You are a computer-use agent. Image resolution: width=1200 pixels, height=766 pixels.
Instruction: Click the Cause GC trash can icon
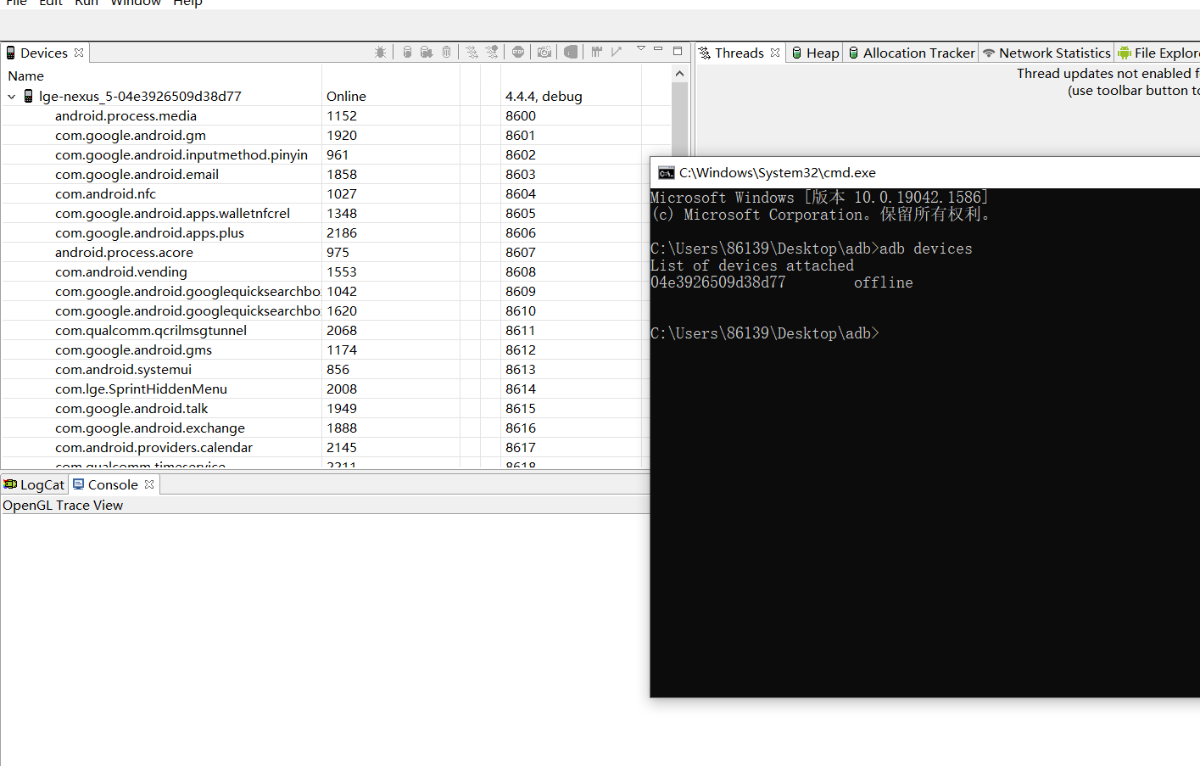(x=446, y=52)
